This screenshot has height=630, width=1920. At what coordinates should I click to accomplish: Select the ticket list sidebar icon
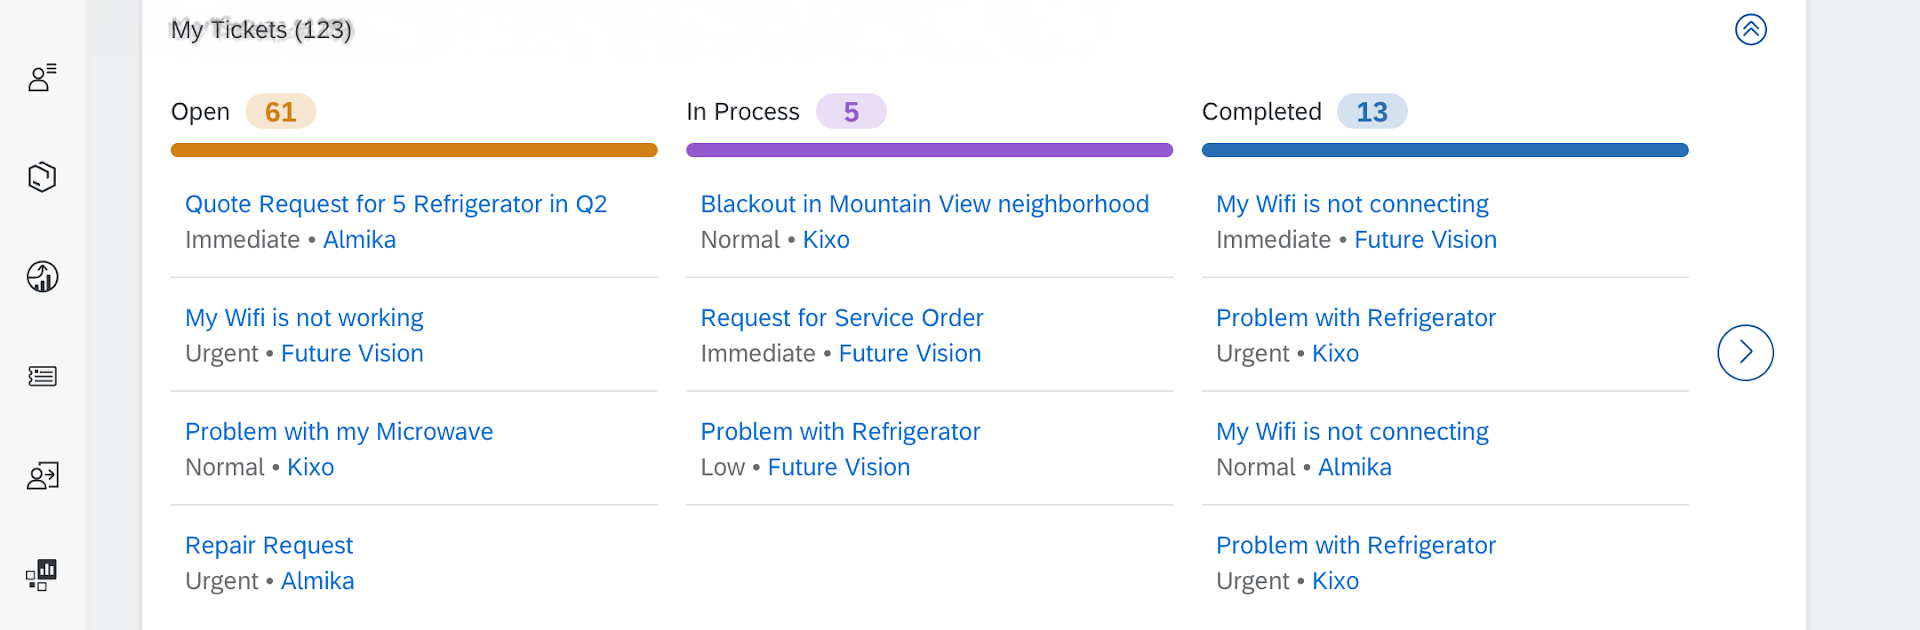click(42, 376)
